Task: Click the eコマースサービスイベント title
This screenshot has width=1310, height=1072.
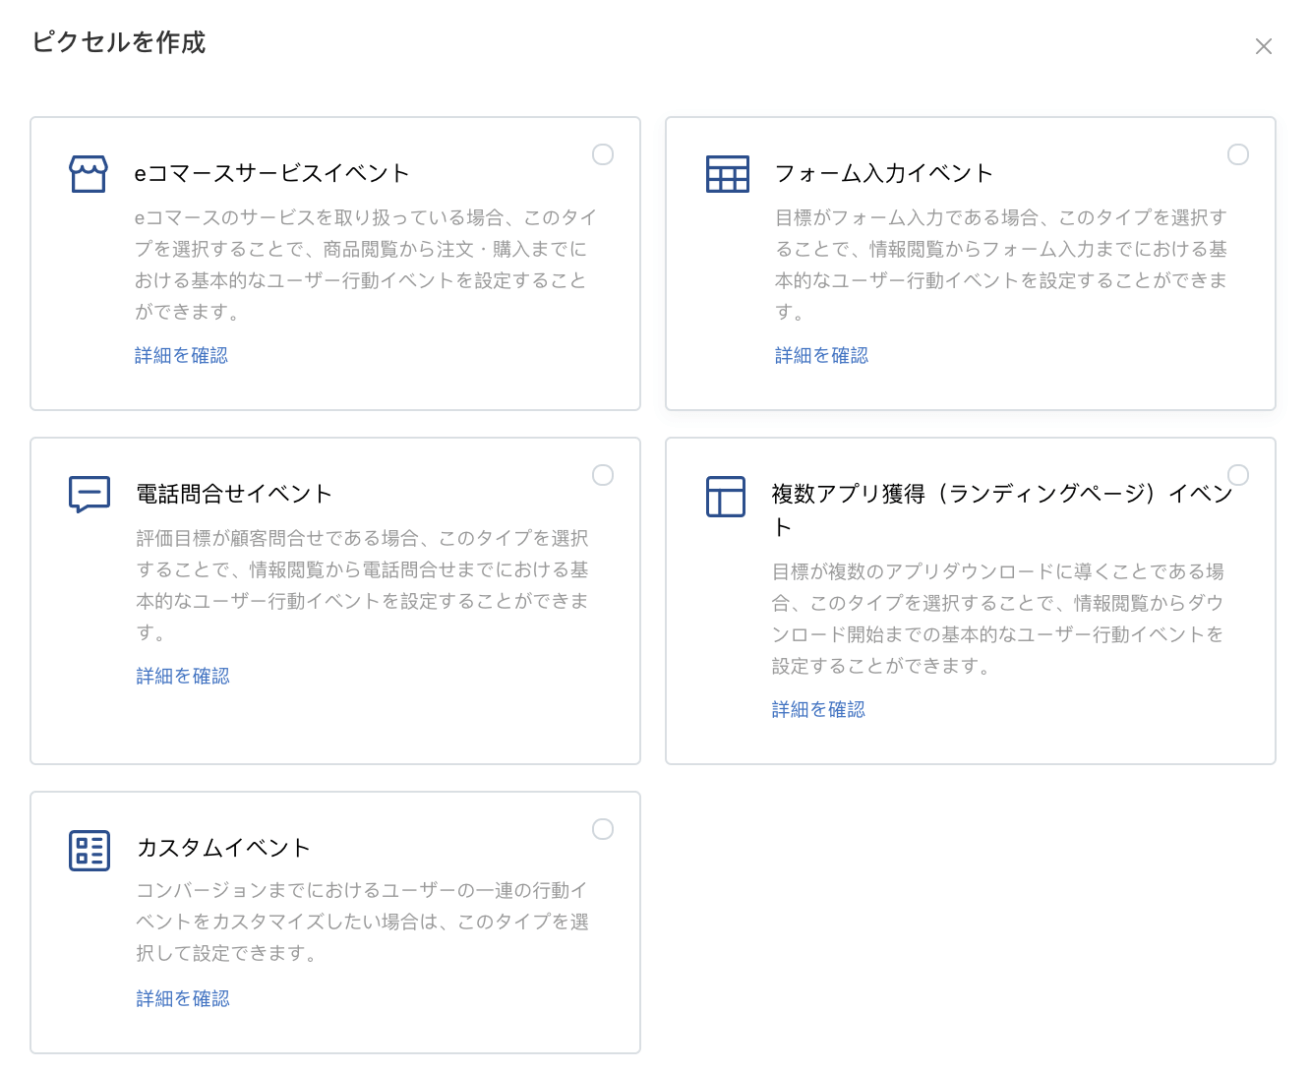Action: [x=272, y=173]
